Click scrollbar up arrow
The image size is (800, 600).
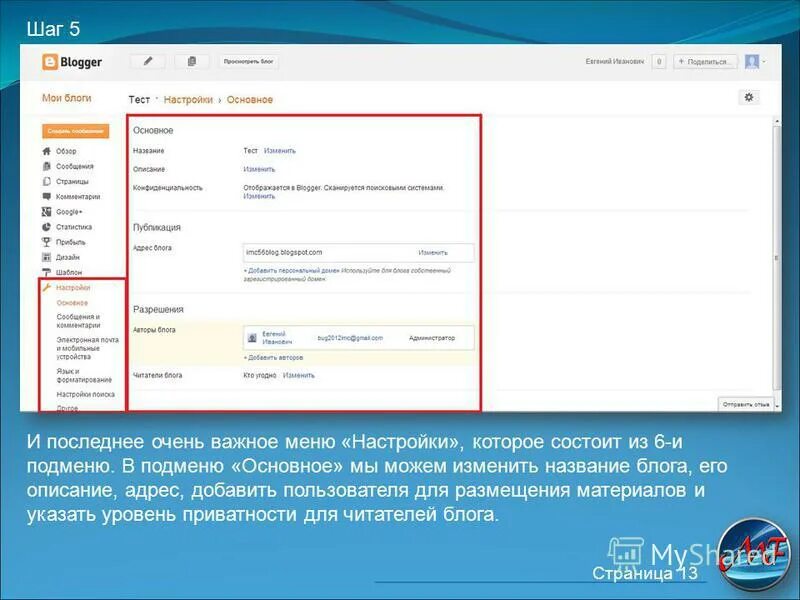(x=777, y=121)
